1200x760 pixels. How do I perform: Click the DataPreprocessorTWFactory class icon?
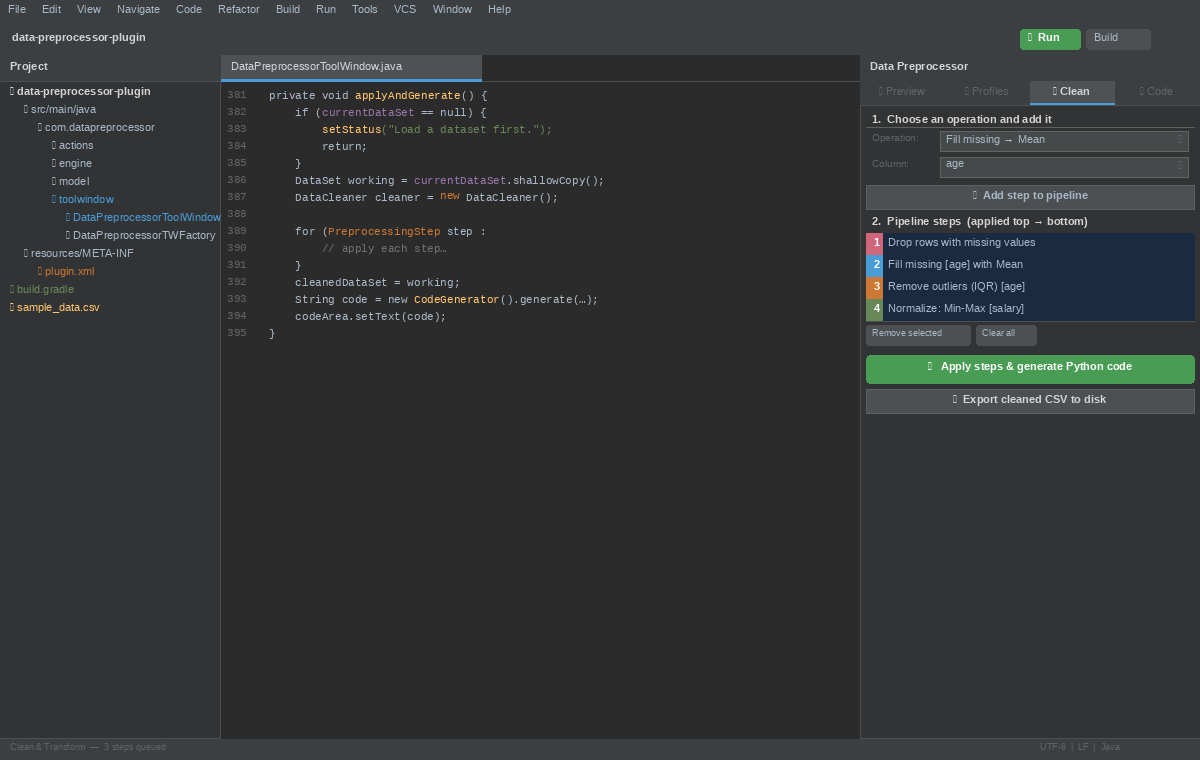coord(66,235)
